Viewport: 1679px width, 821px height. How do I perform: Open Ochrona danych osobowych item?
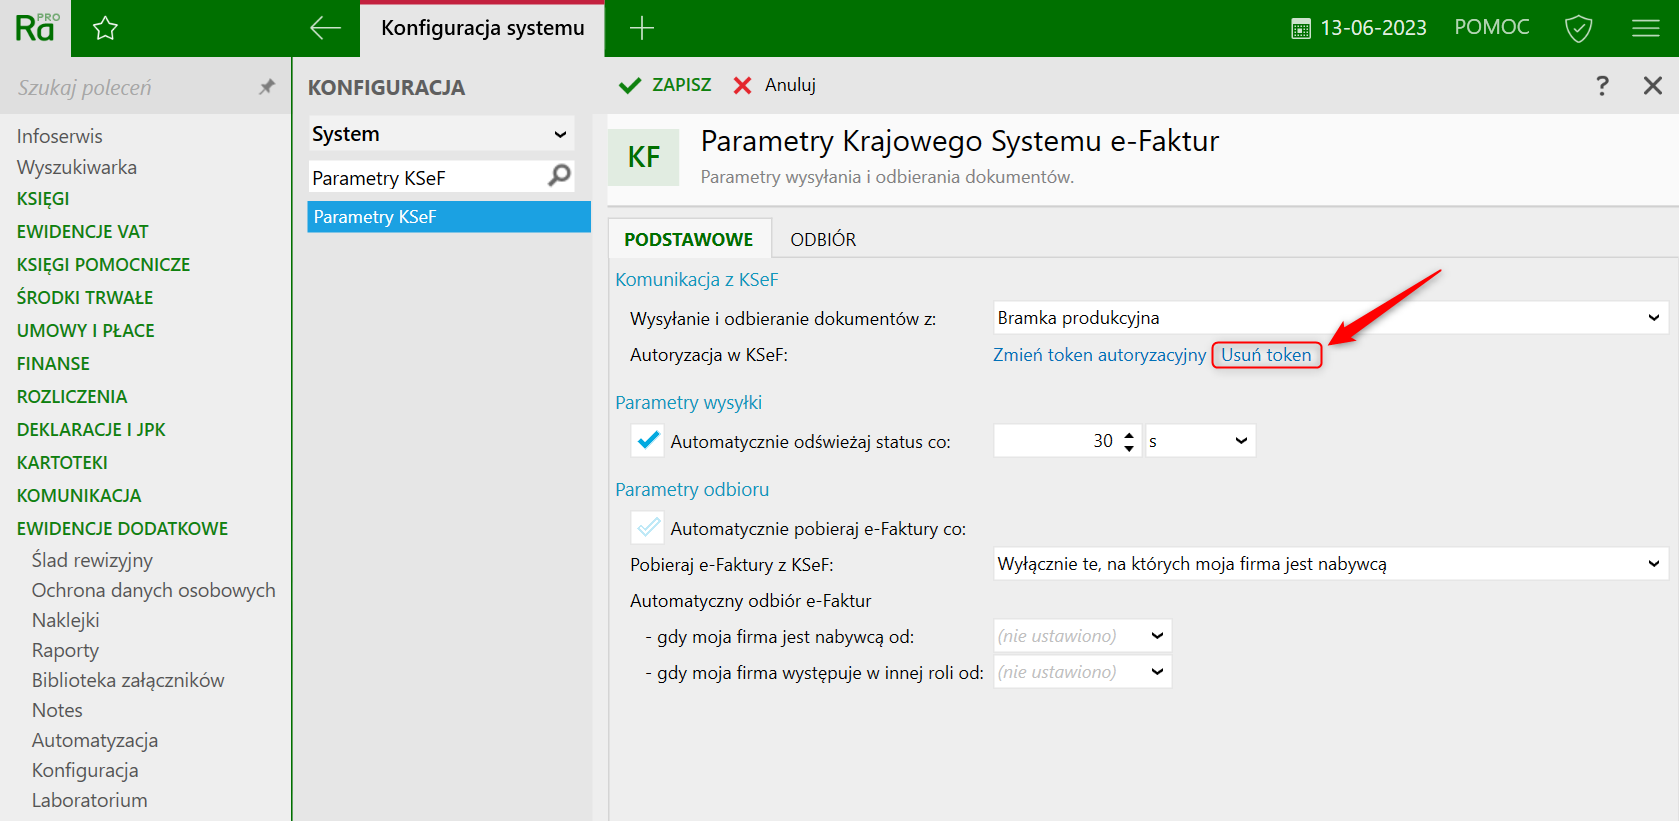tap(153, 590)
